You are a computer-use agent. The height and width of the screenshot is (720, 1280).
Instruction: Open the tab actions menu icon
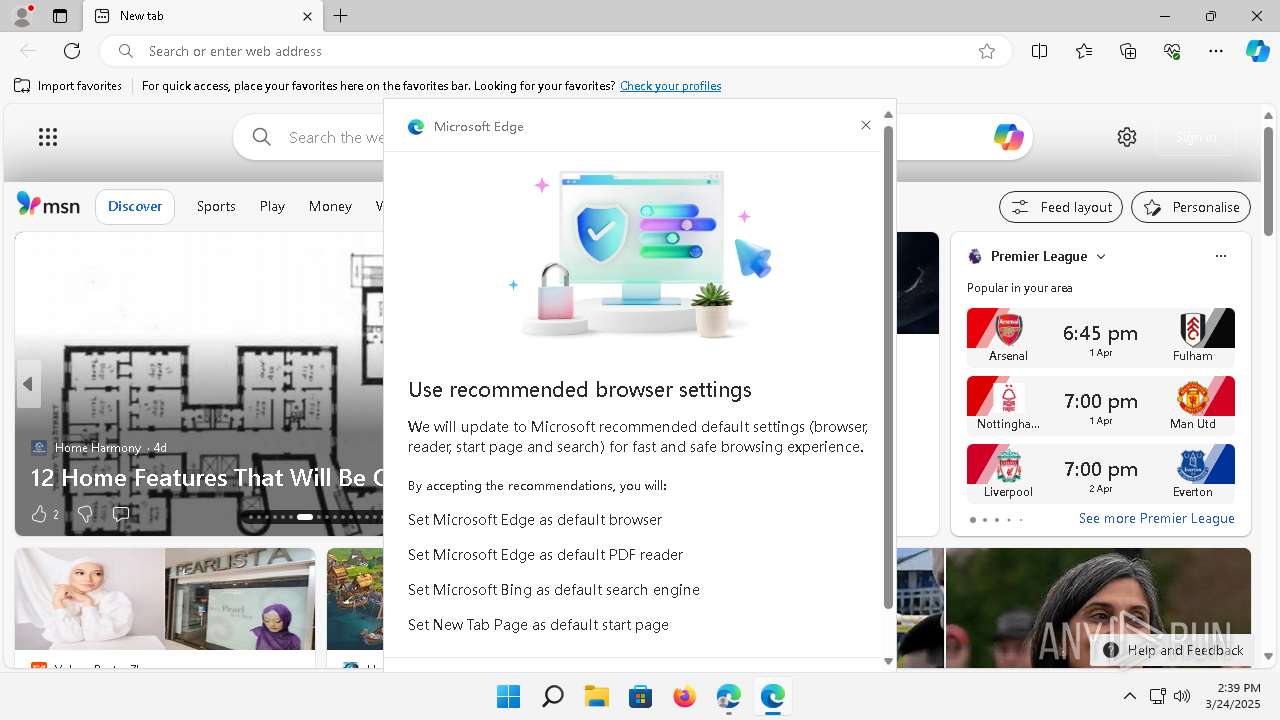pyautogui.click(x=60, y=16)
